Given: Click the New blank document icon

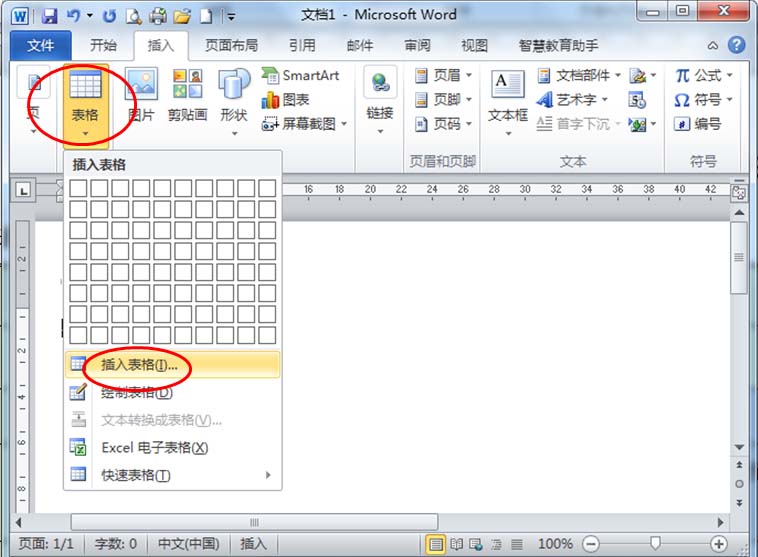Looking at the screenshot, I should click(206, 16).
